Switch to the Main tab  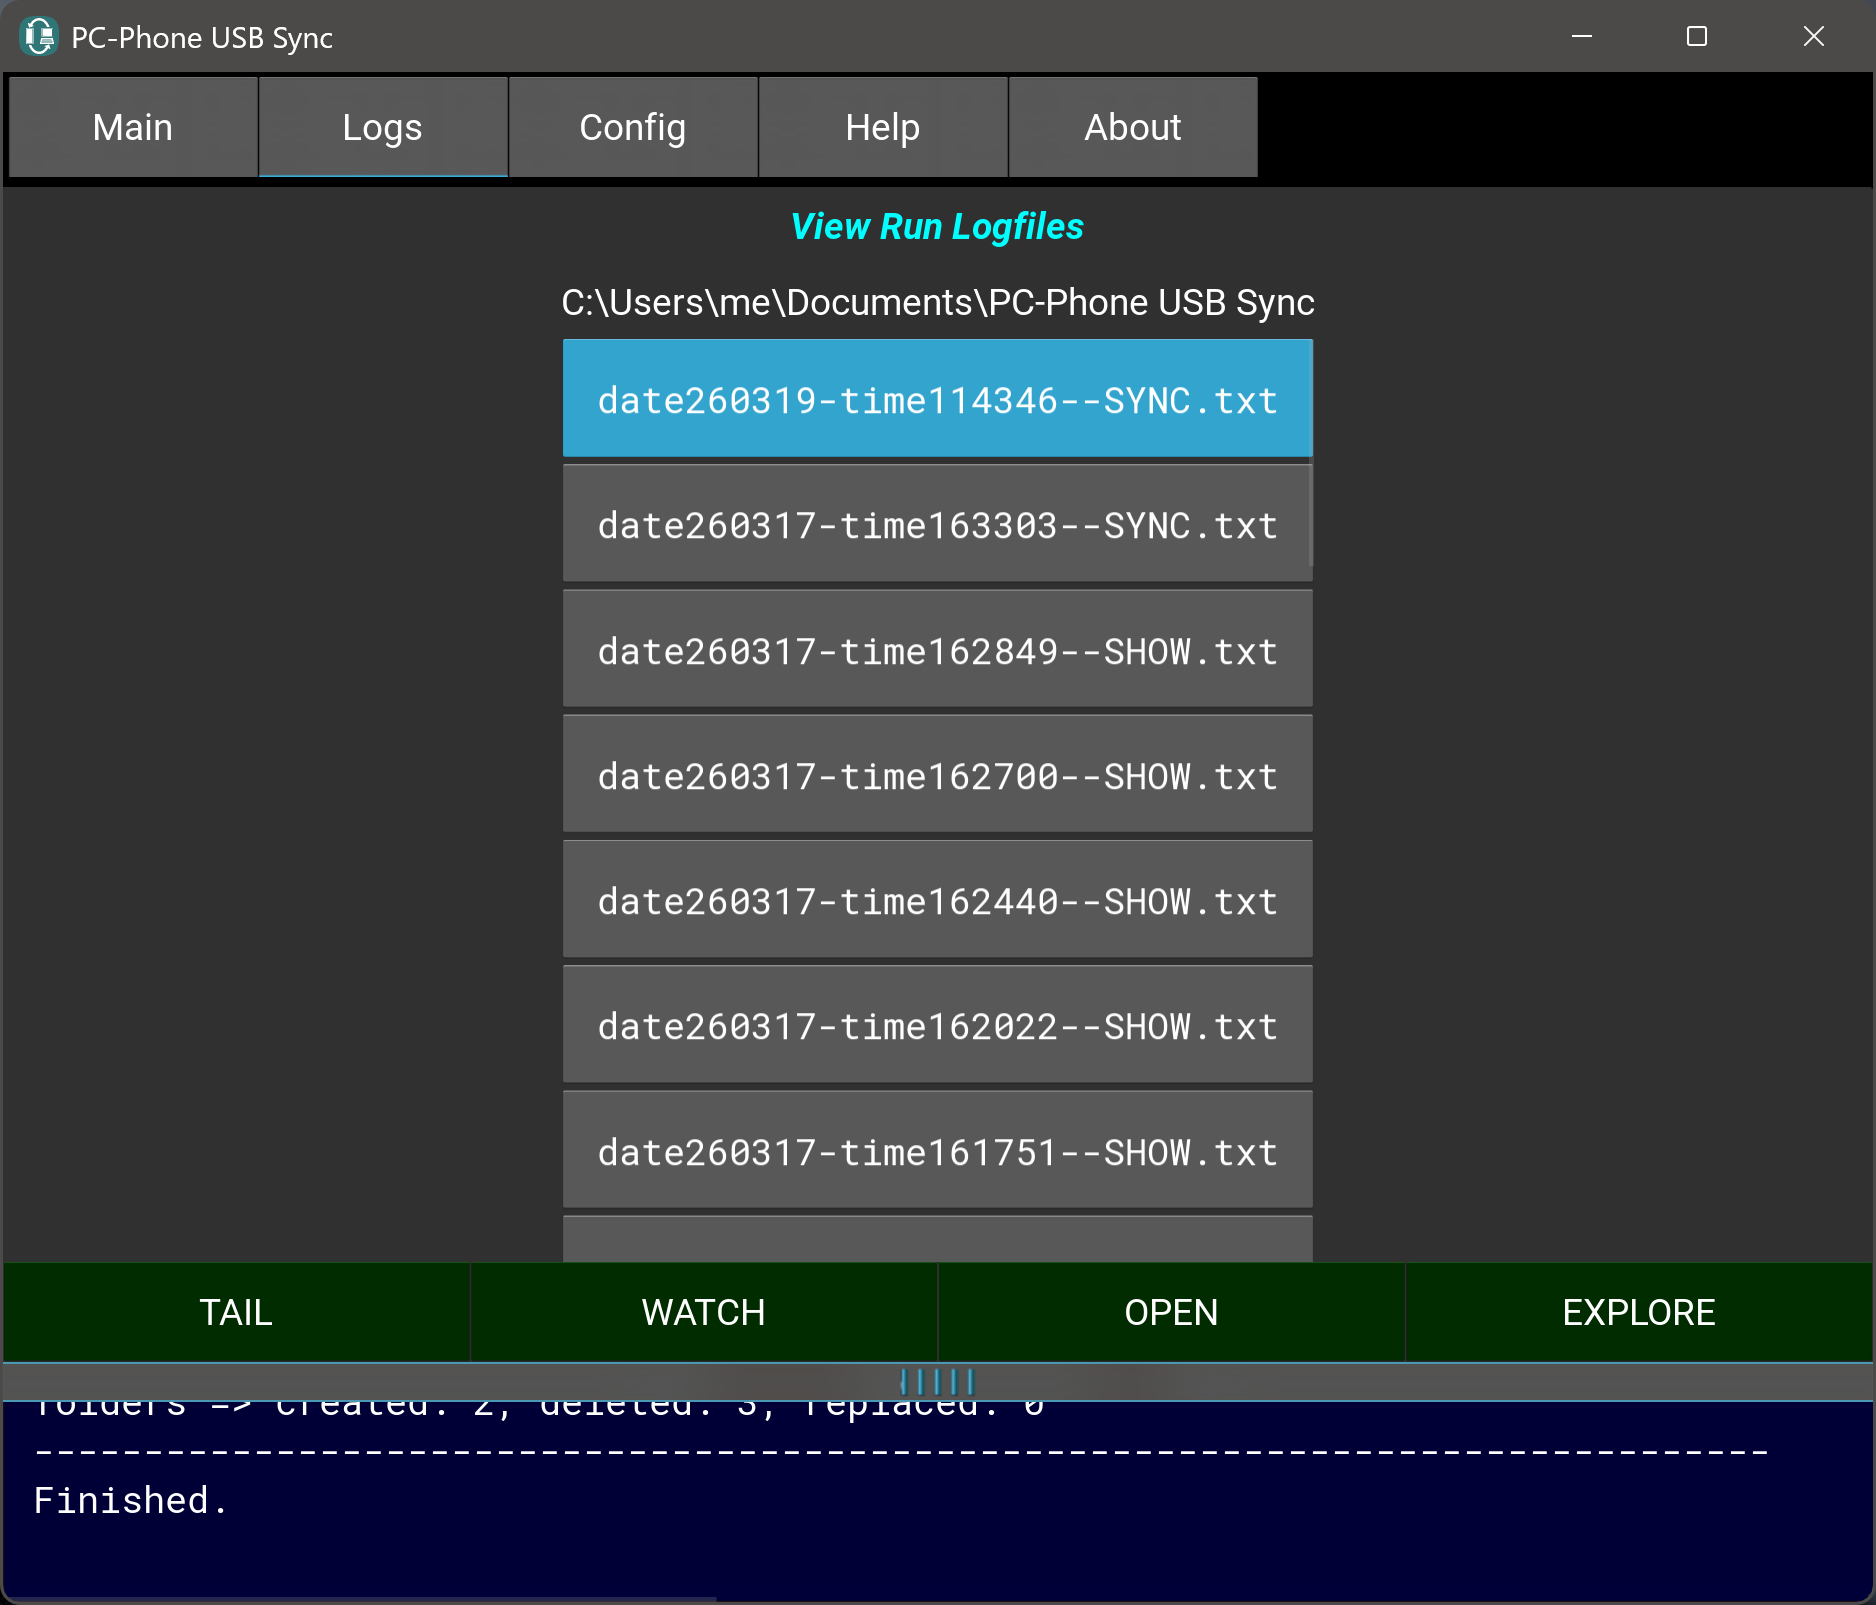(133, 127)
